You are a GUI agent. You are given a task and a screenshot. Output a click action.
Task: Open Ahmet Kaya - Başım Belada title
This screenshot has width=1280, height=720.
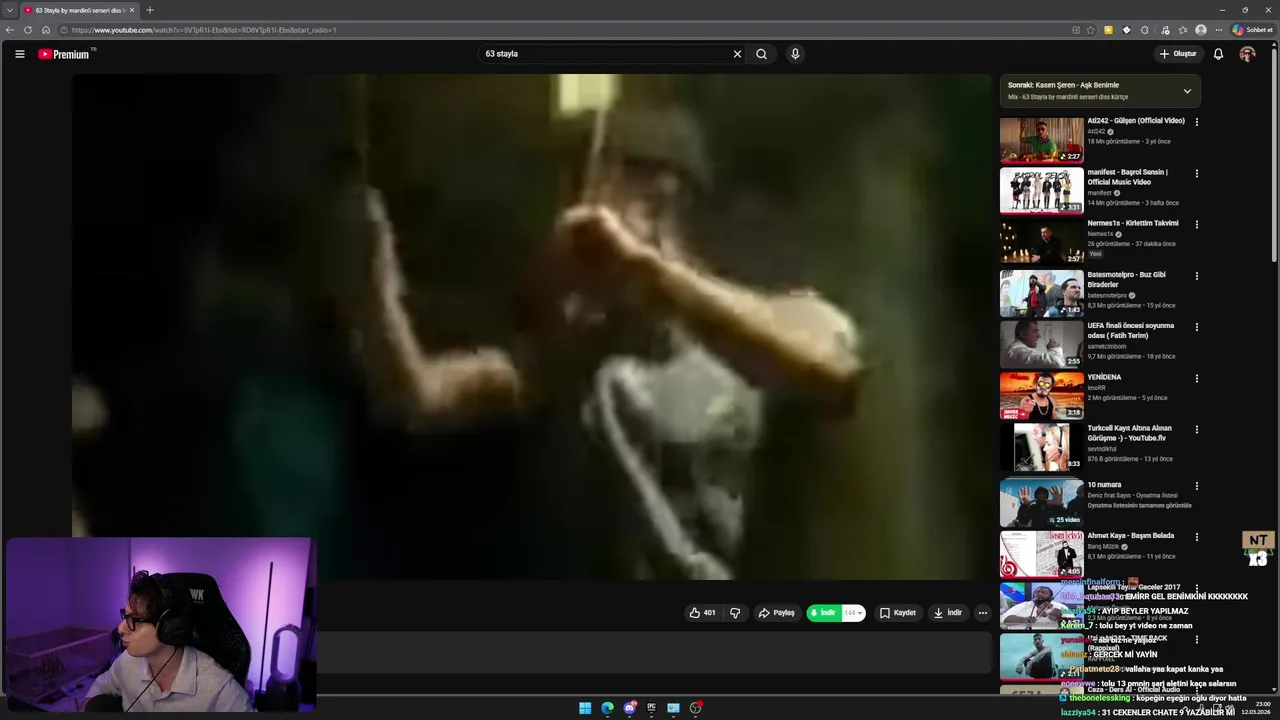(1131, 535)
